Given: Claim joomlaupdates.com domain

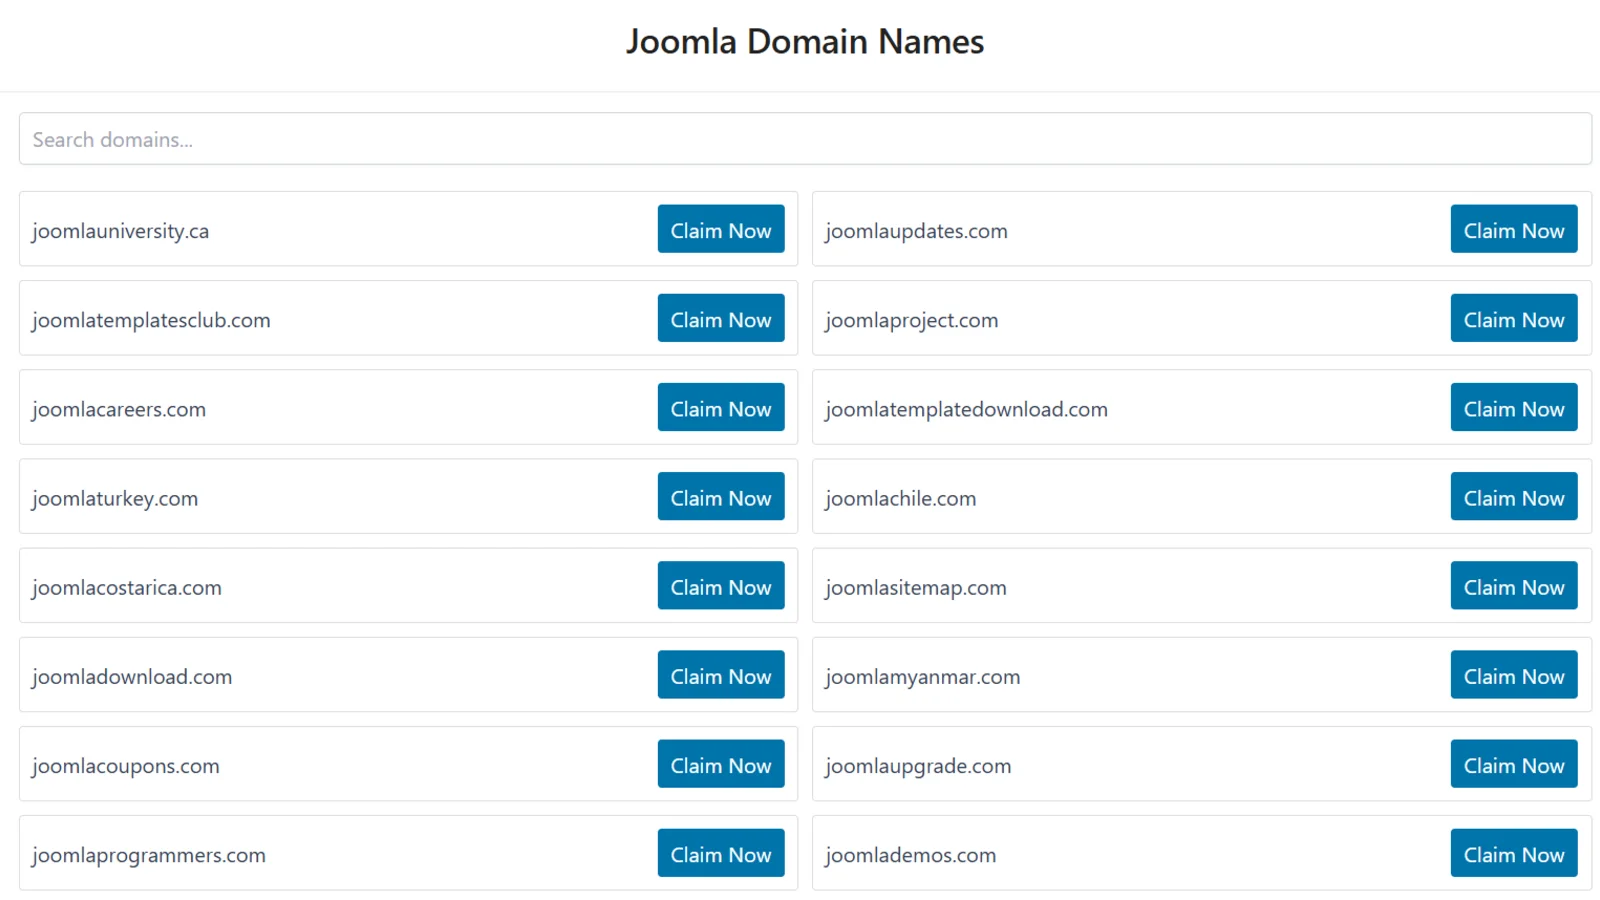Looking at the screenshot, I should coord(1514,229).
